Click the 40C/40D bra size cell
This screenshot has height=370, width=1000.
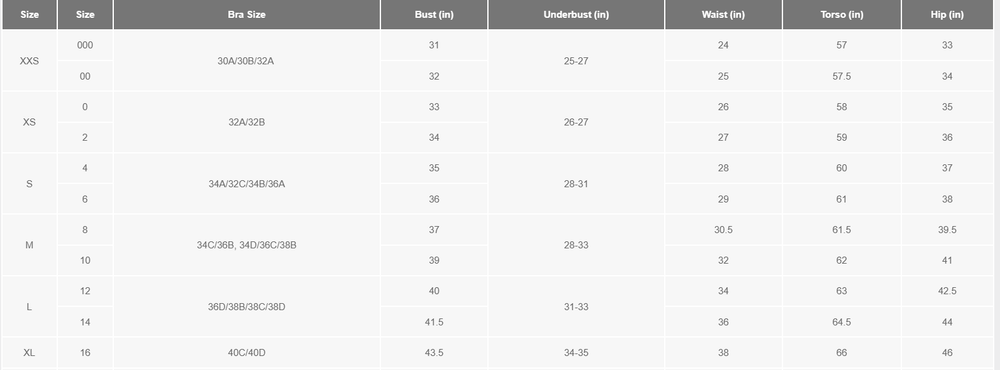click(246, 353)
